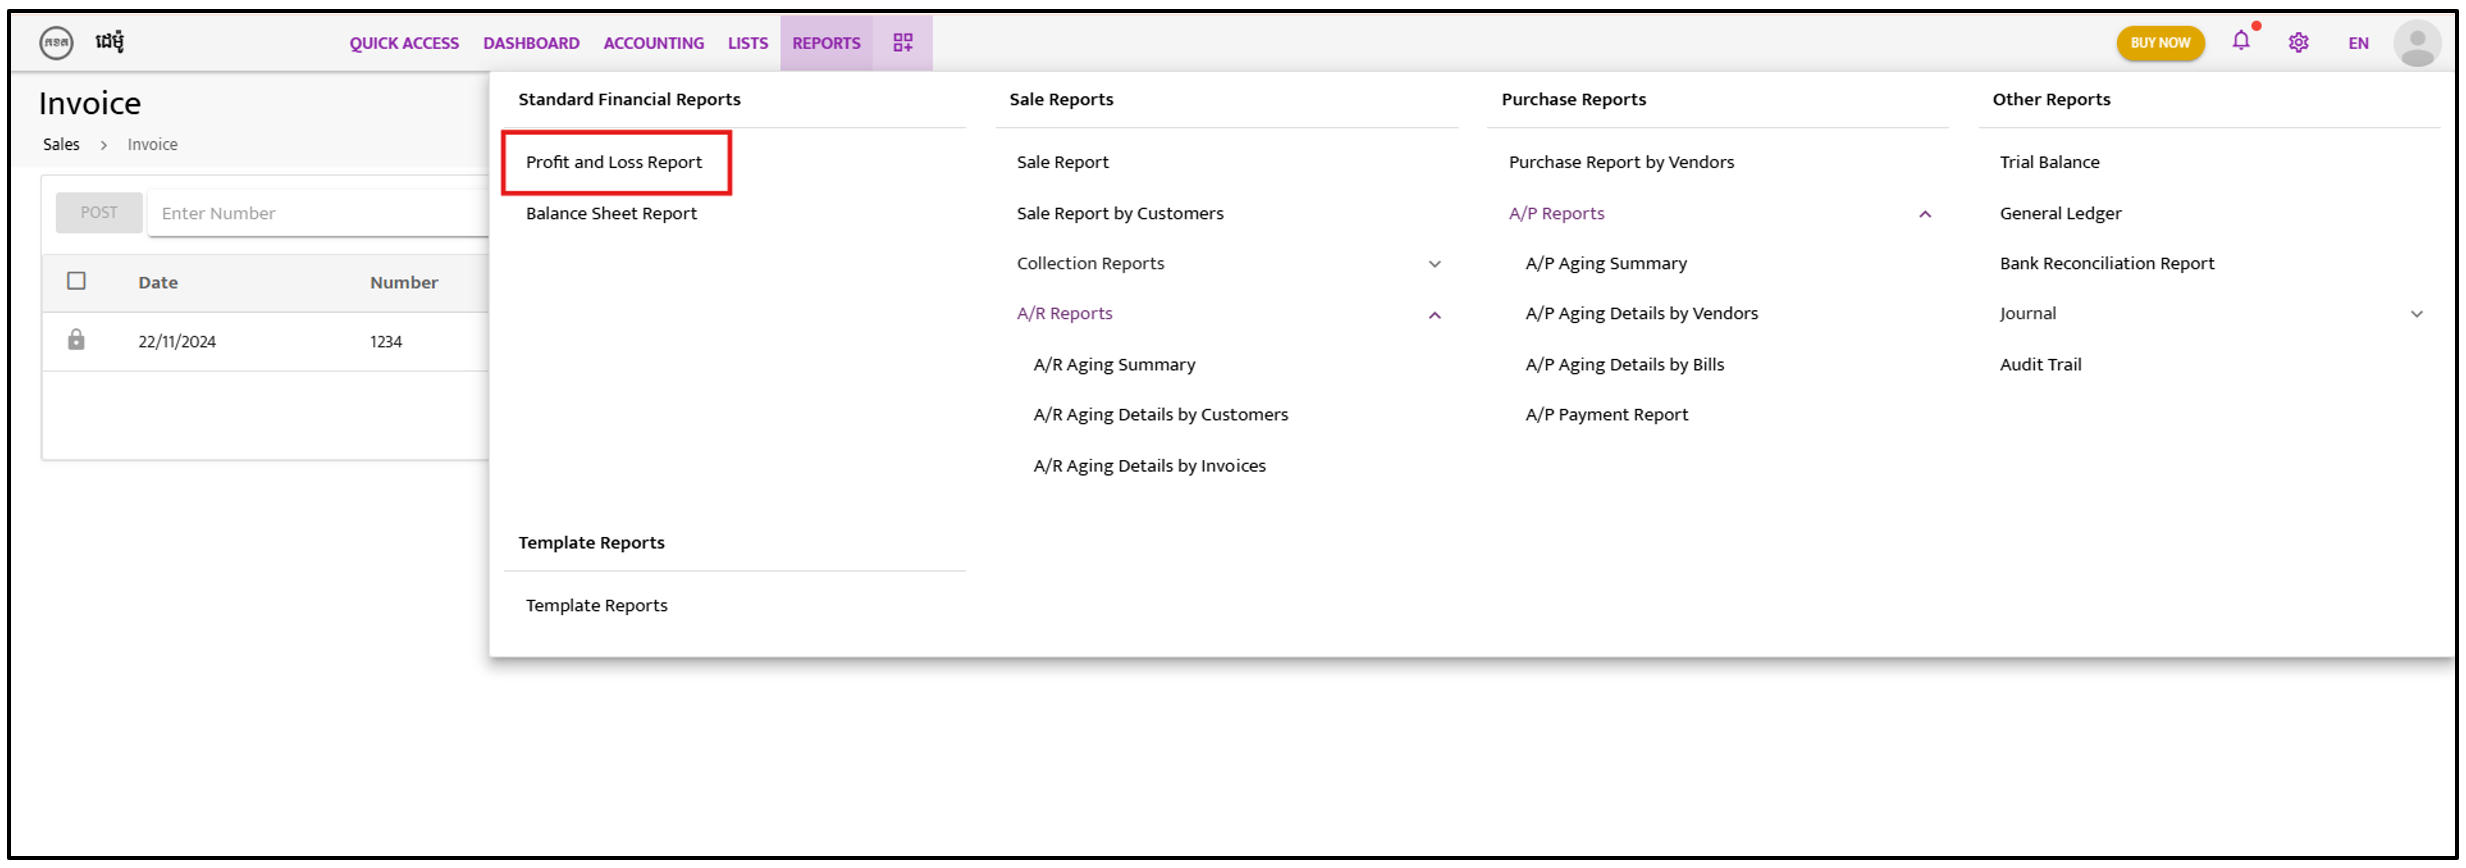Open the Dashboard menu
The width and height of the screenshot is (2466, 868).
(x=531, y=43)
